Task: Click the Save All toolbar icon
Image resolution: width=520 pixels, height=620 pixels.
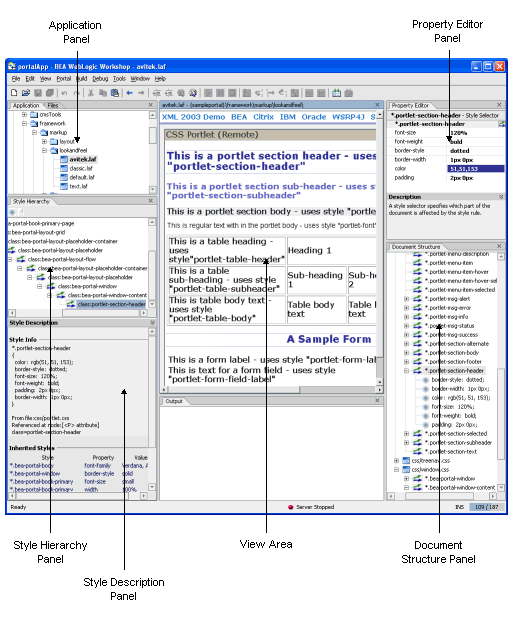Action: click(x=50, y=93)
